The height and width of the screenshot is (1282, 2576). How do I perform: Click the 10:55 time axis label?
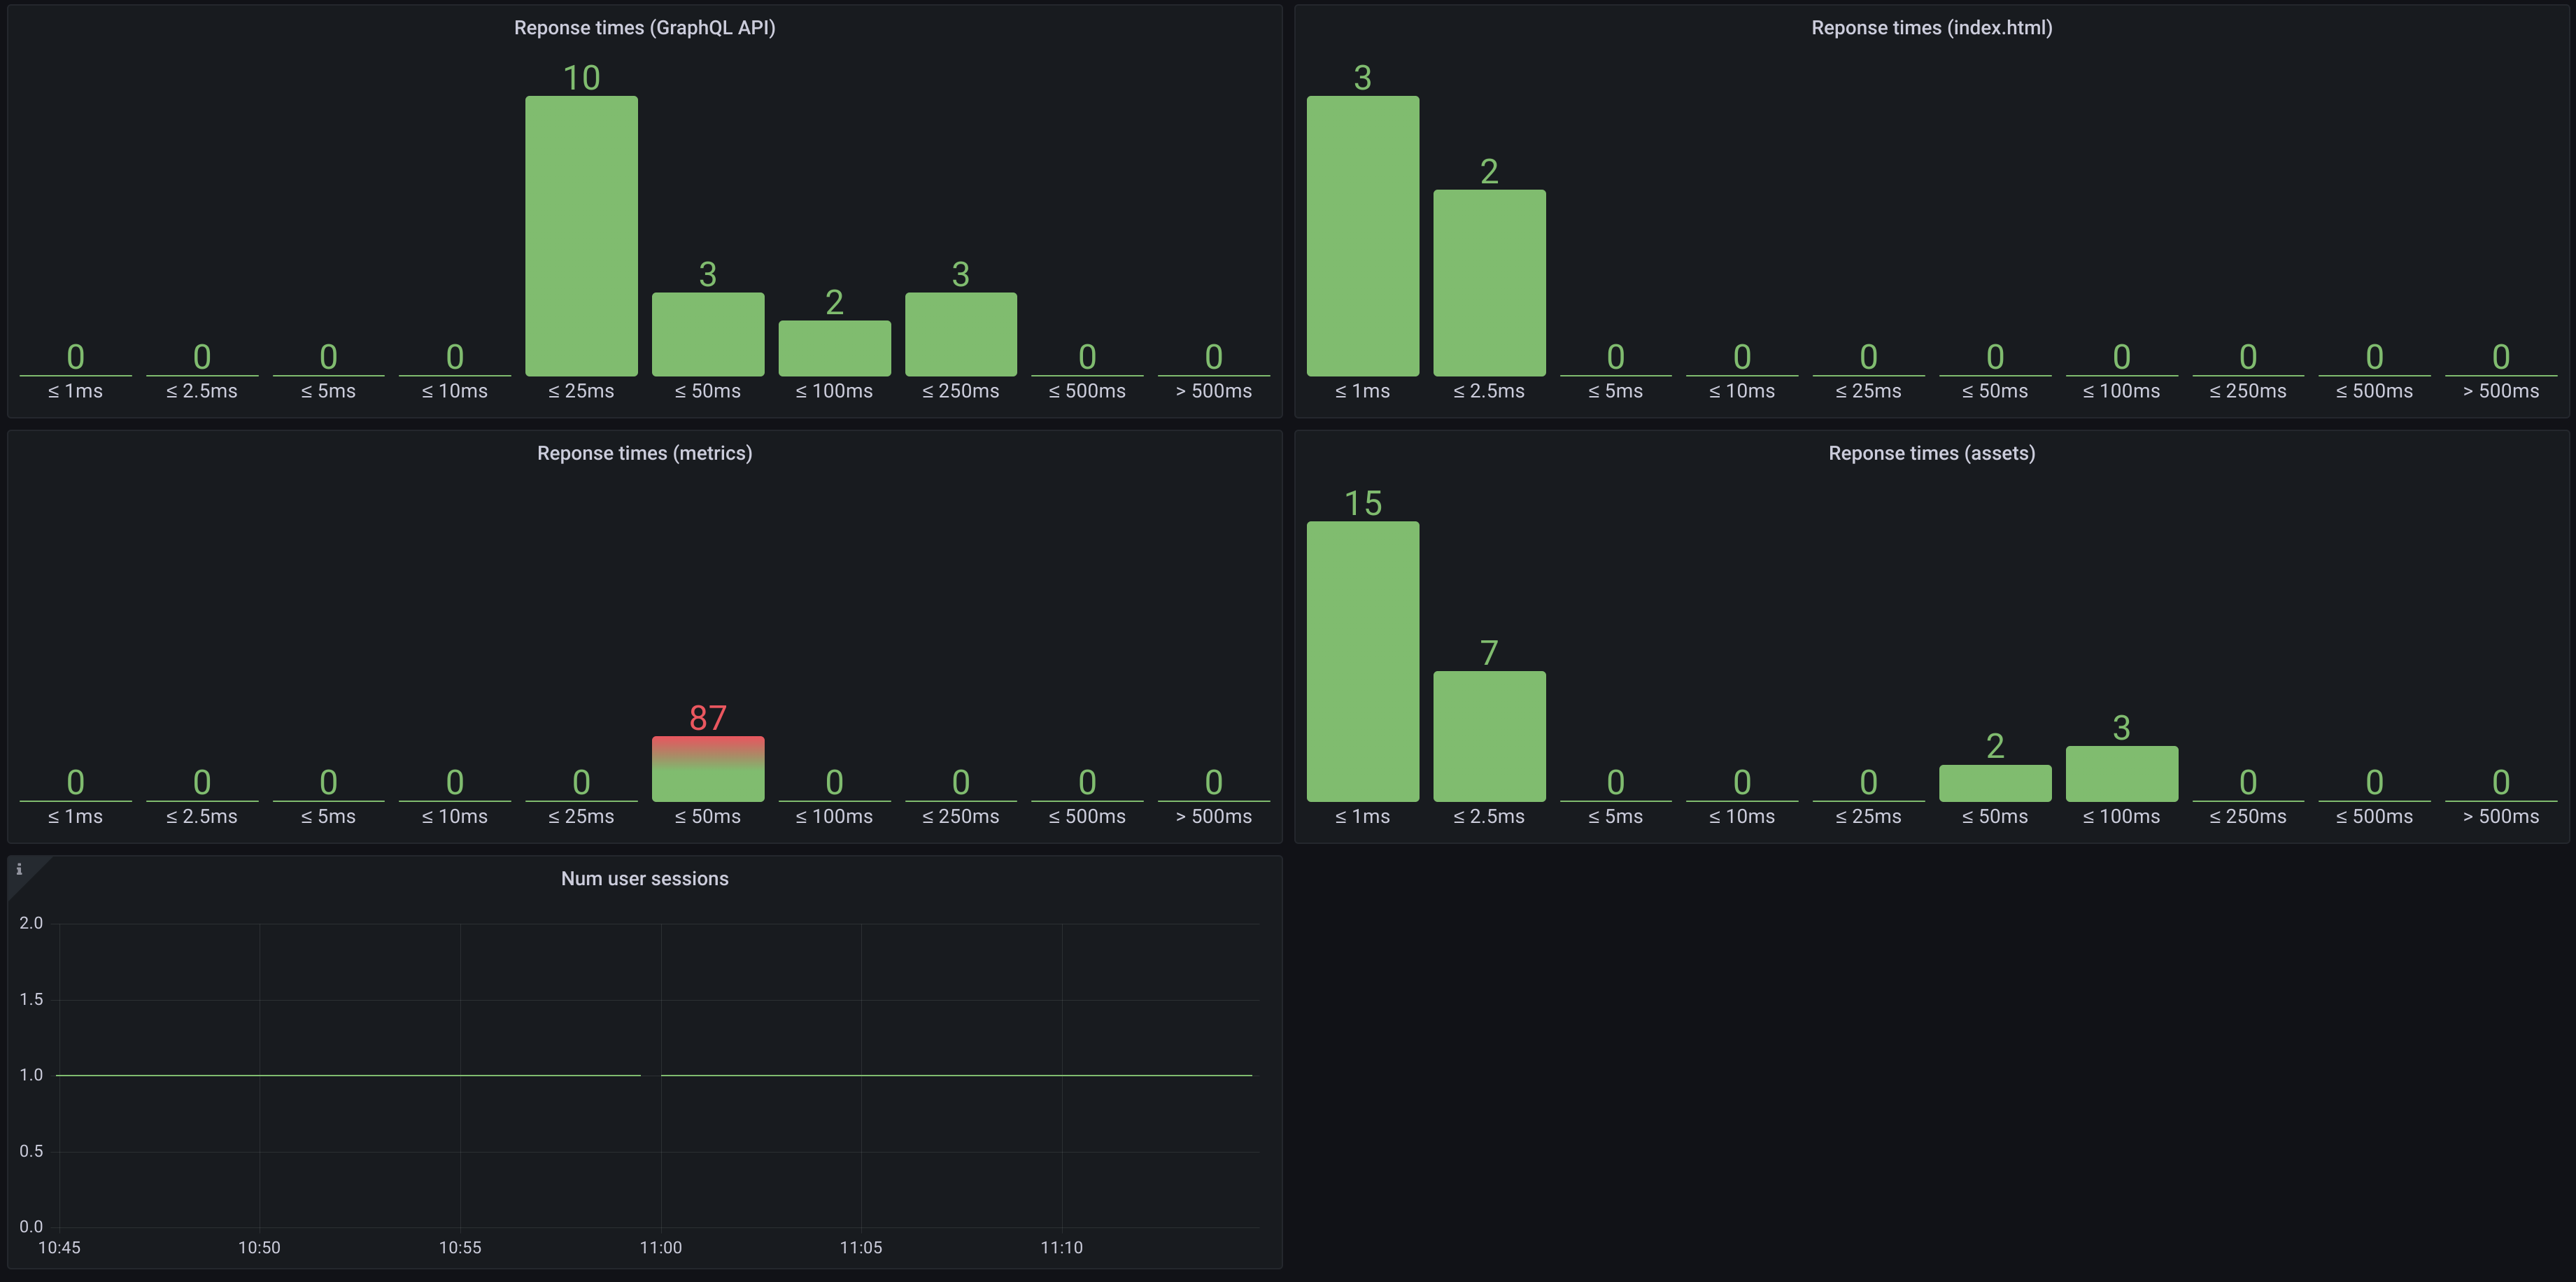pos(461,1247)
